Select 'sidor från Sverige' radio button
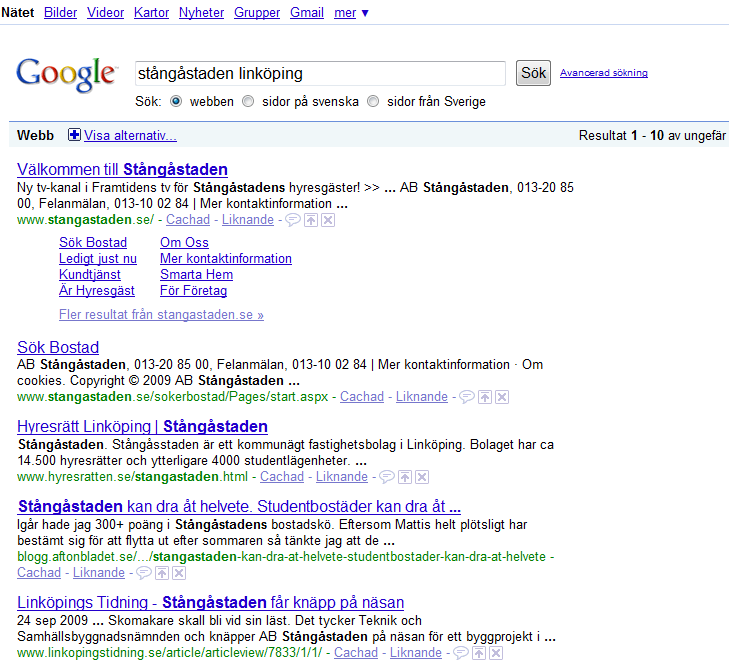 [x=373, y=101]
